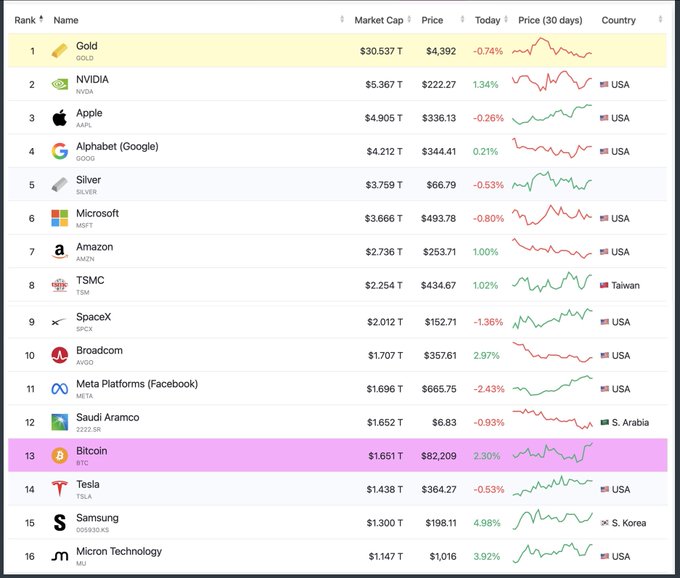Click Amazon change 1.00%
Image resolution: width=680 pixels, height=578 pixels.
(x=485, y=252)
